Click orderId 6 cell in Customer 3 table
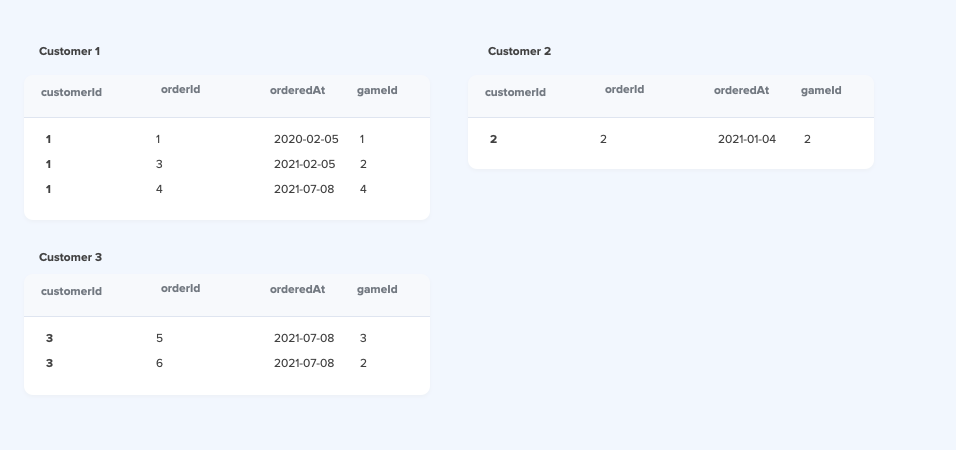The width and height of the screenshot is (956, 450). (x=159, y=363)
